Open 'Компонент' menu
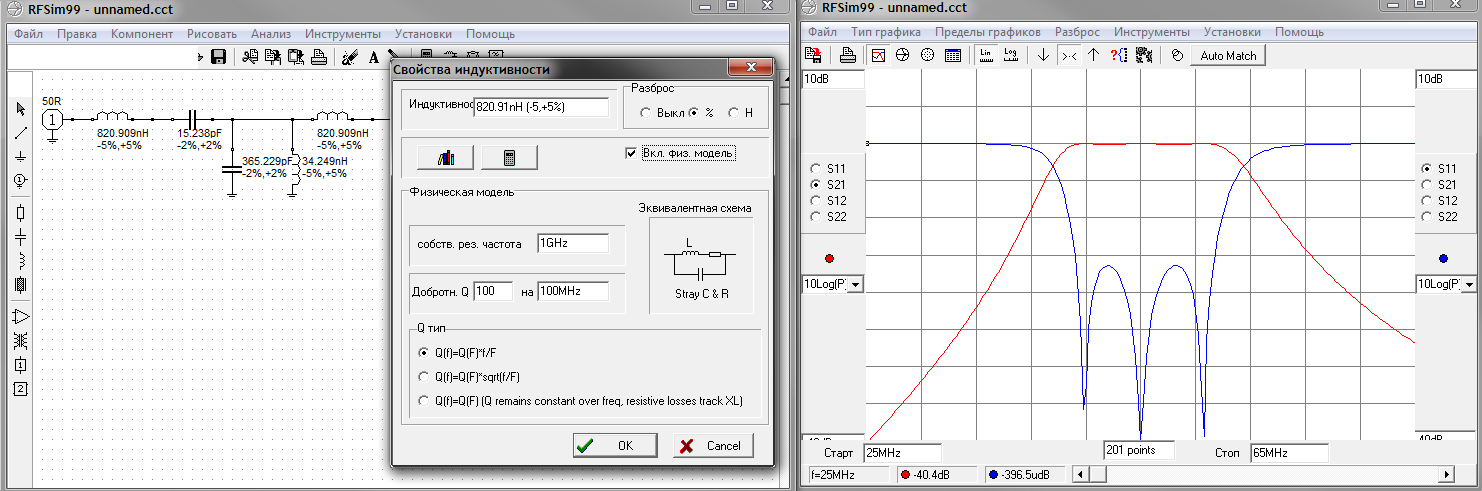This screenshot has width=1482, height=491. (x=142, y=33)
